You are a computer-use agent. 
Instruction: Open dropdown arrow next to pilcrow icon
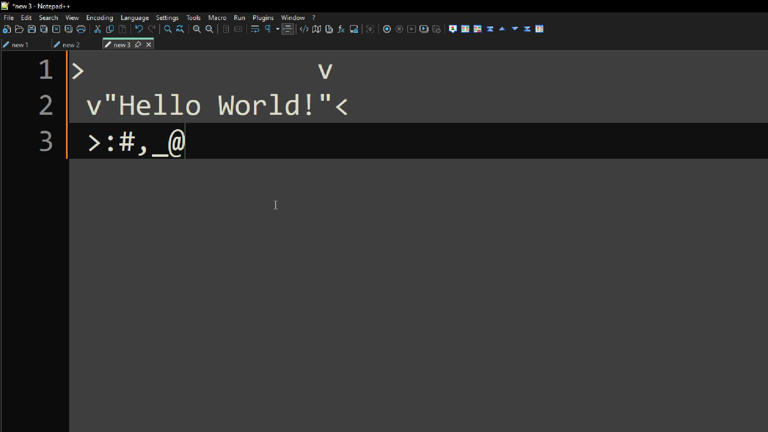click(x=277, y=29)
